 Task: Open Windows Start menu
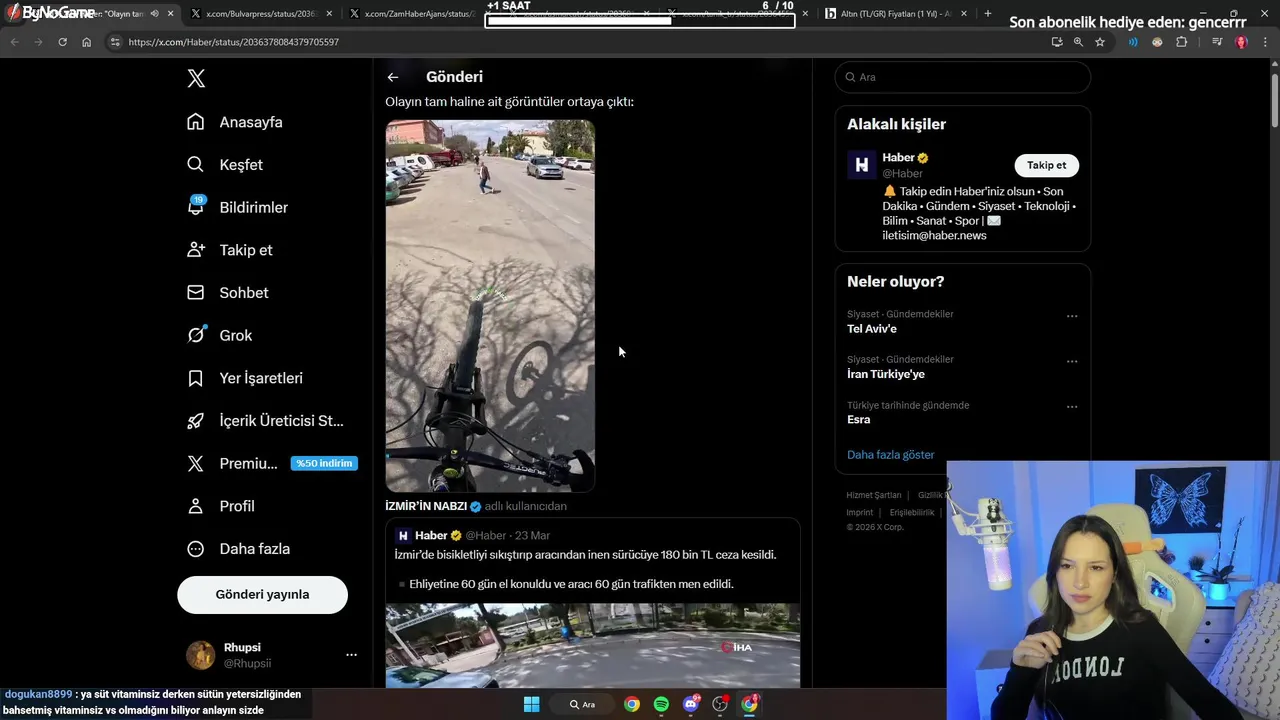(x=531, y=704)
